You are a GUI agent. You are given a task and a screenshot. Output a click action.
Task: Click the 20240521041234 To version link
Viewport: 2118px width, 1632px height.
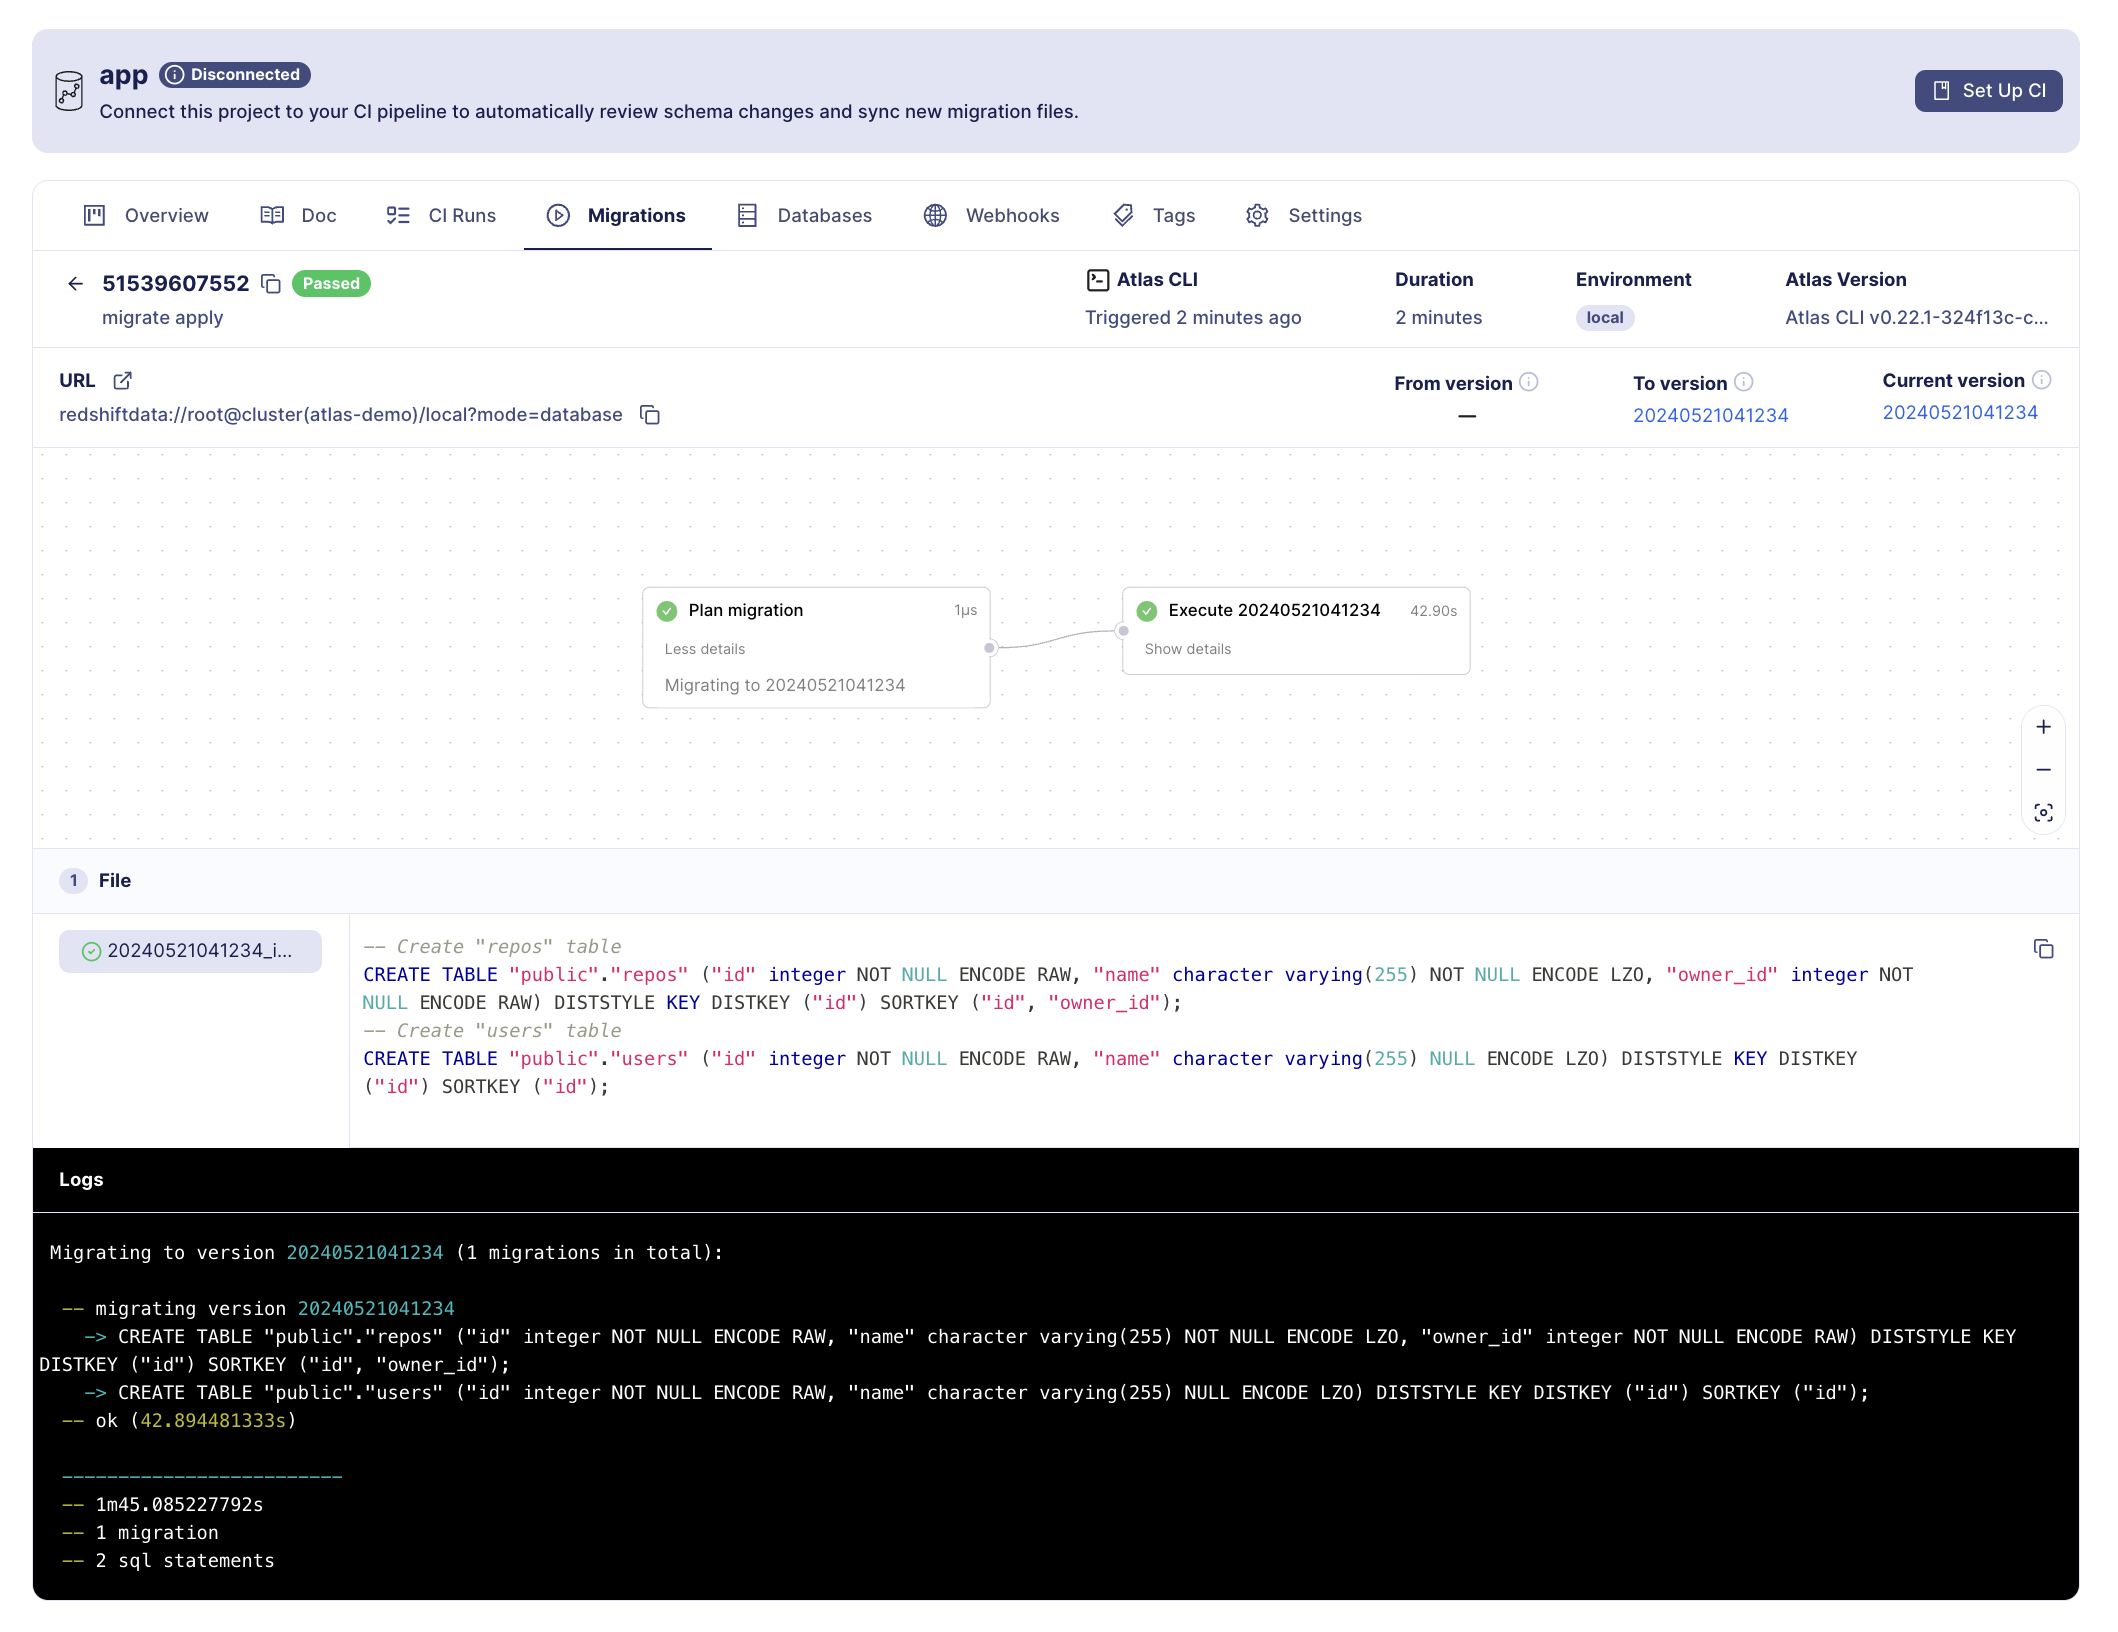tap(1708, 415)
